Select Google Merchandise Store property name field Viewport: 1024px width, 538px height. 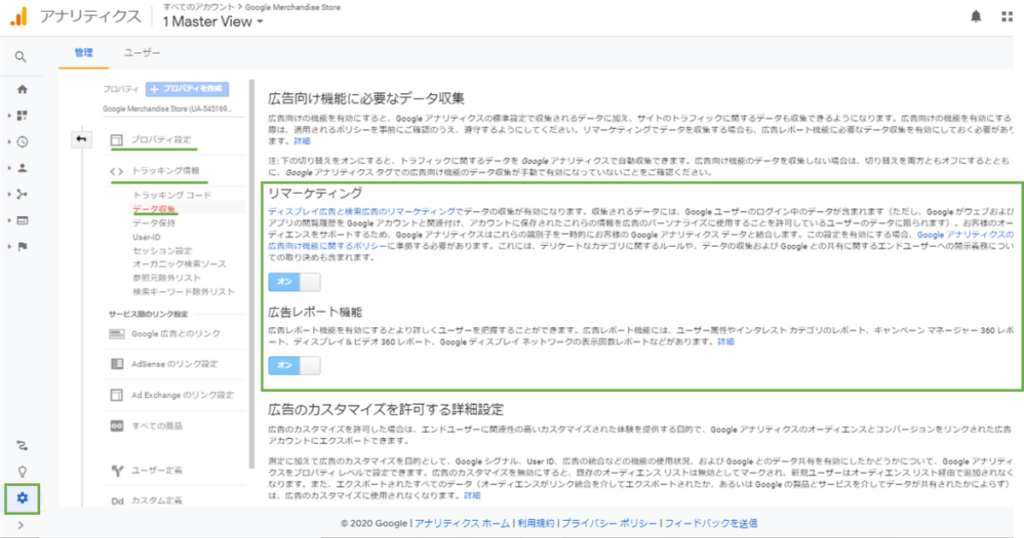[x=167, y=109]
